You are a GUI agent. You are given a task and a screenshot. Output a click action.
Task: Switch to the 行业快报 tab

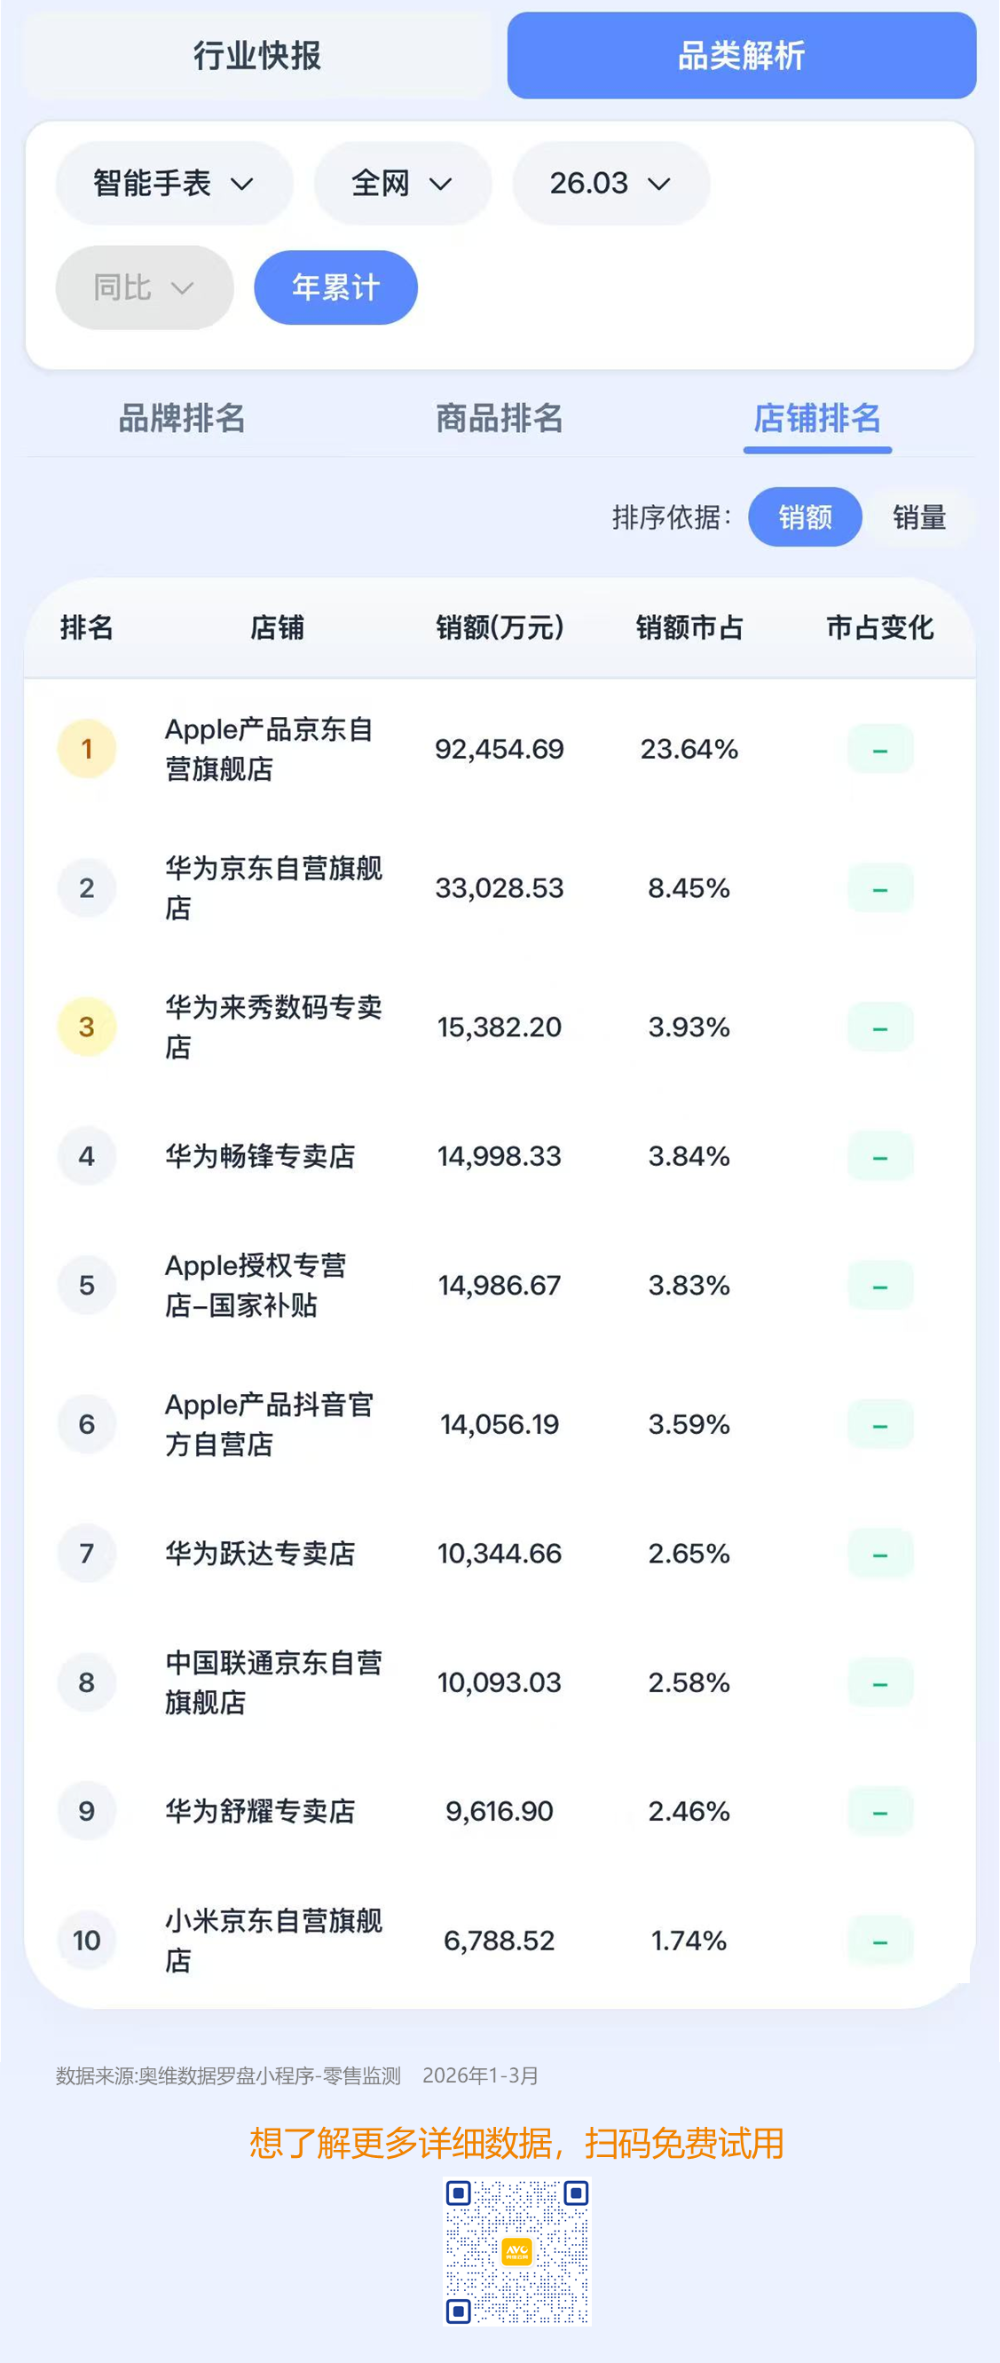(257, 56)
